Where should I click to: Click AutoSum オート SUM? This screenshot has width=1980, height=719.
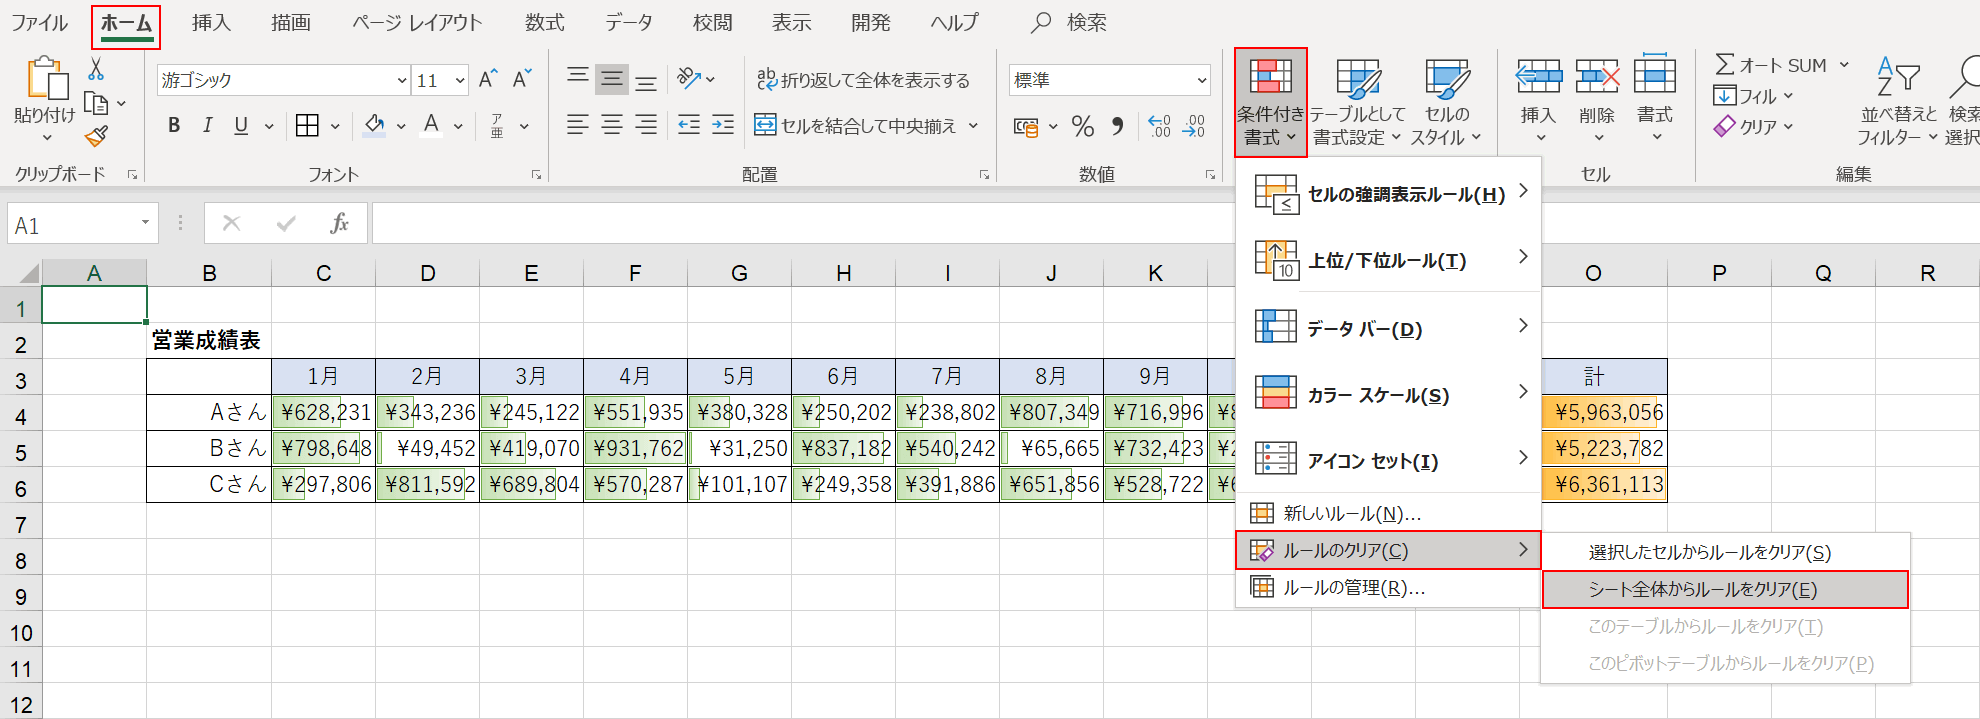click(x=1770, y=65)
